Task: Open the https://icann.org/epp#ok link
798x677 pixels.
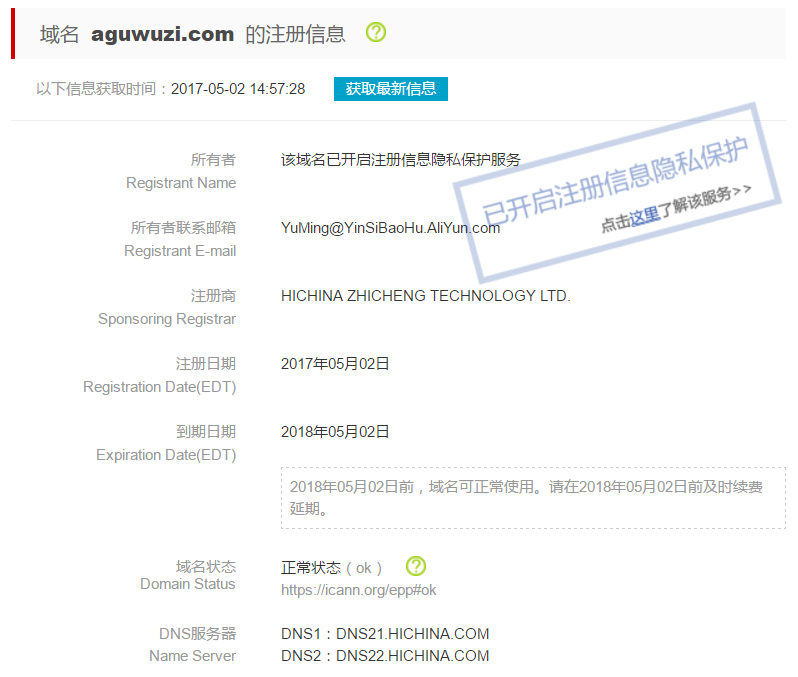Action: pyautogui.click(x=358, y=590)
